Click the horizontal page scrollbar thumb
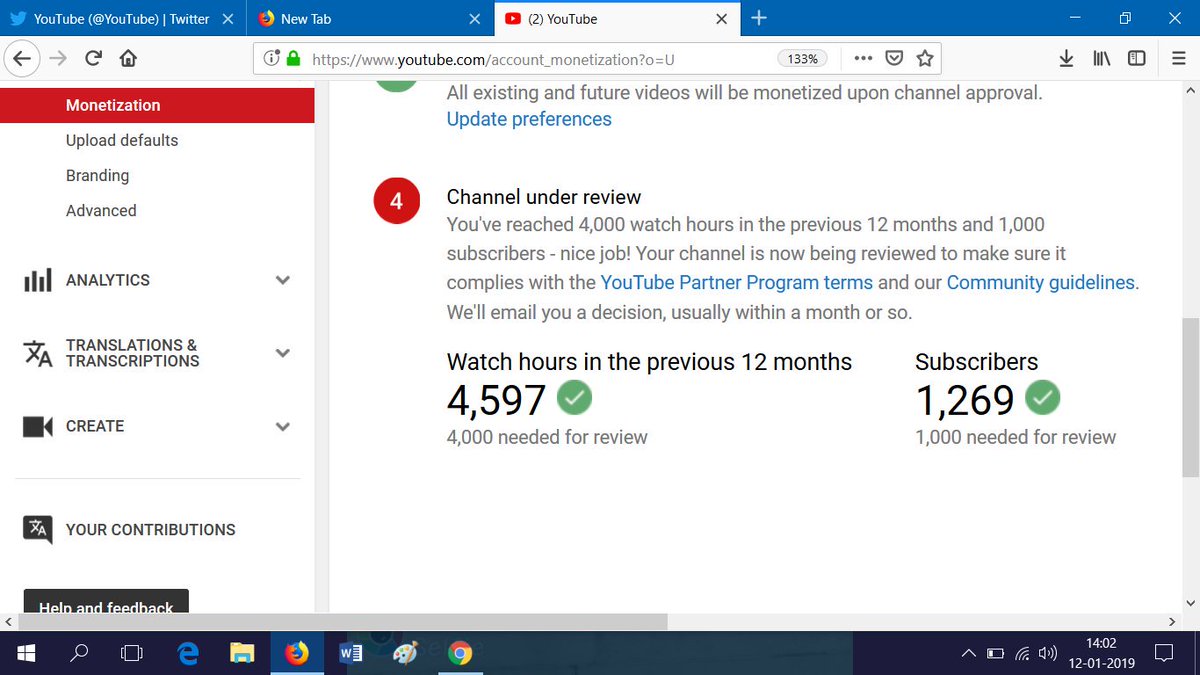The image size is (1200, 675). click(341, 622)
